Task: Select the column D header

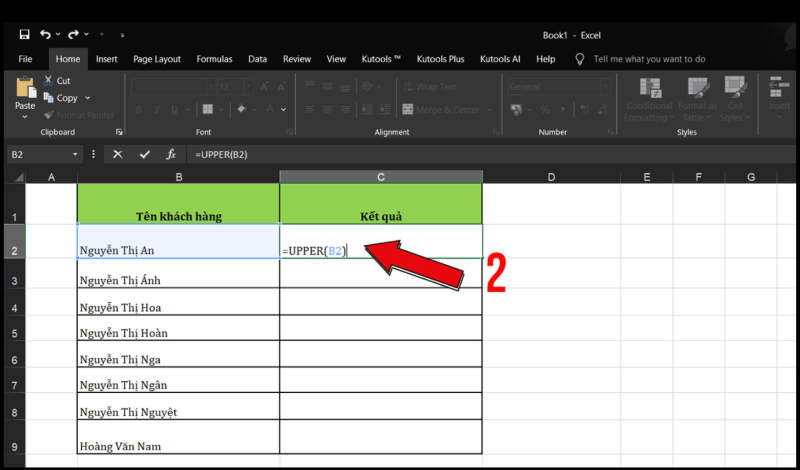Action: pos(551,177)
